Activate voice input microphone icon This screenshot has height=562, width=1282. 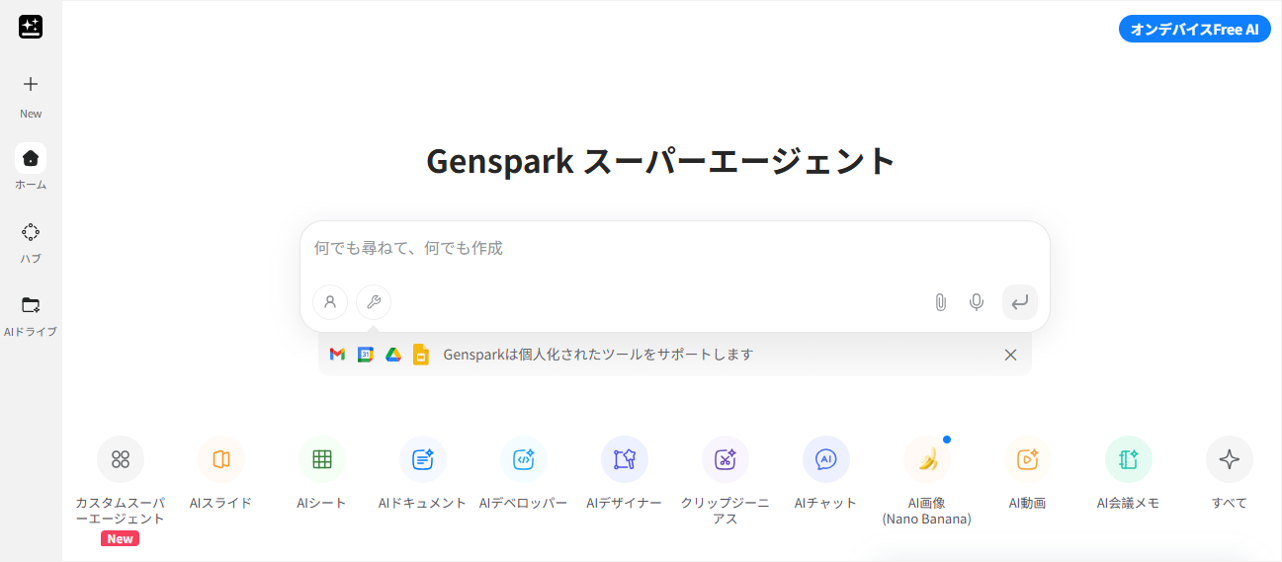coord(977,302)
